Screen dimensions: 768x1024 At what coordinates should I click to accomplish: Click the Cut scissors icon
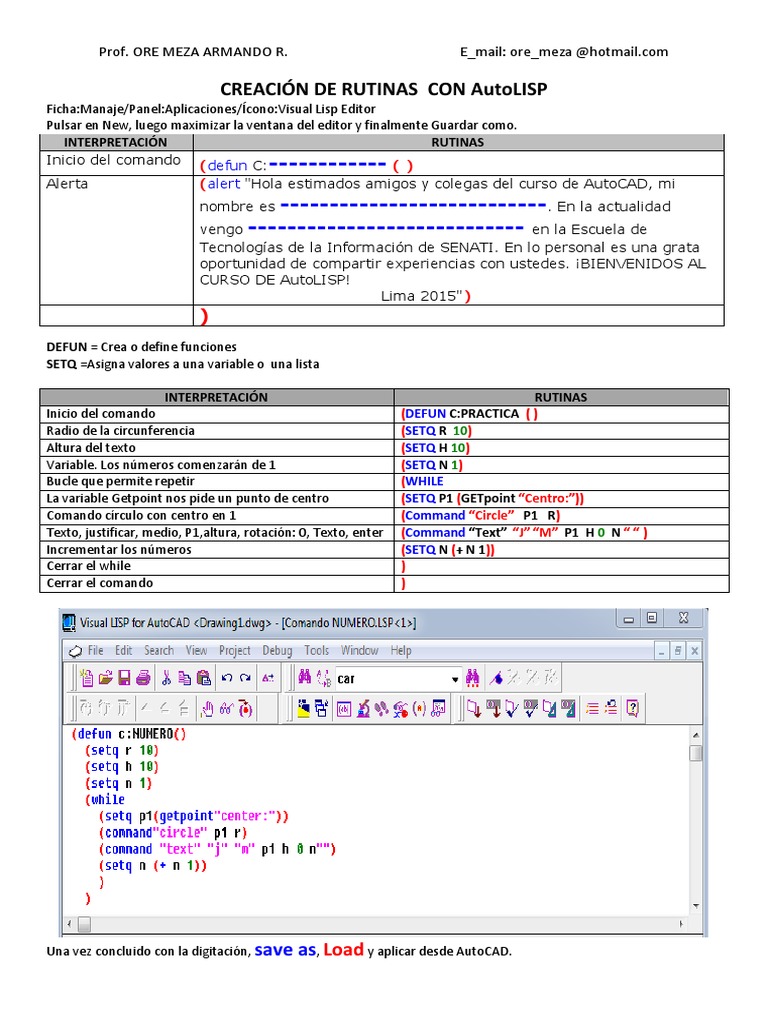point(166,678)
